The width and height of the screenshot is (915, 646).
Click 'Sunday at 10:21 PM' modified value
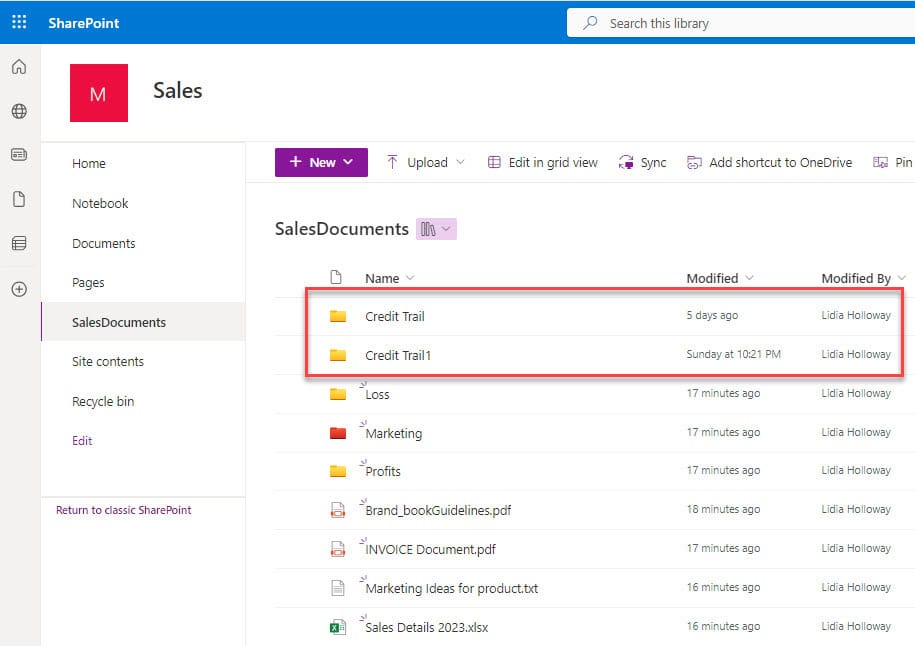(x=734, y=354)
